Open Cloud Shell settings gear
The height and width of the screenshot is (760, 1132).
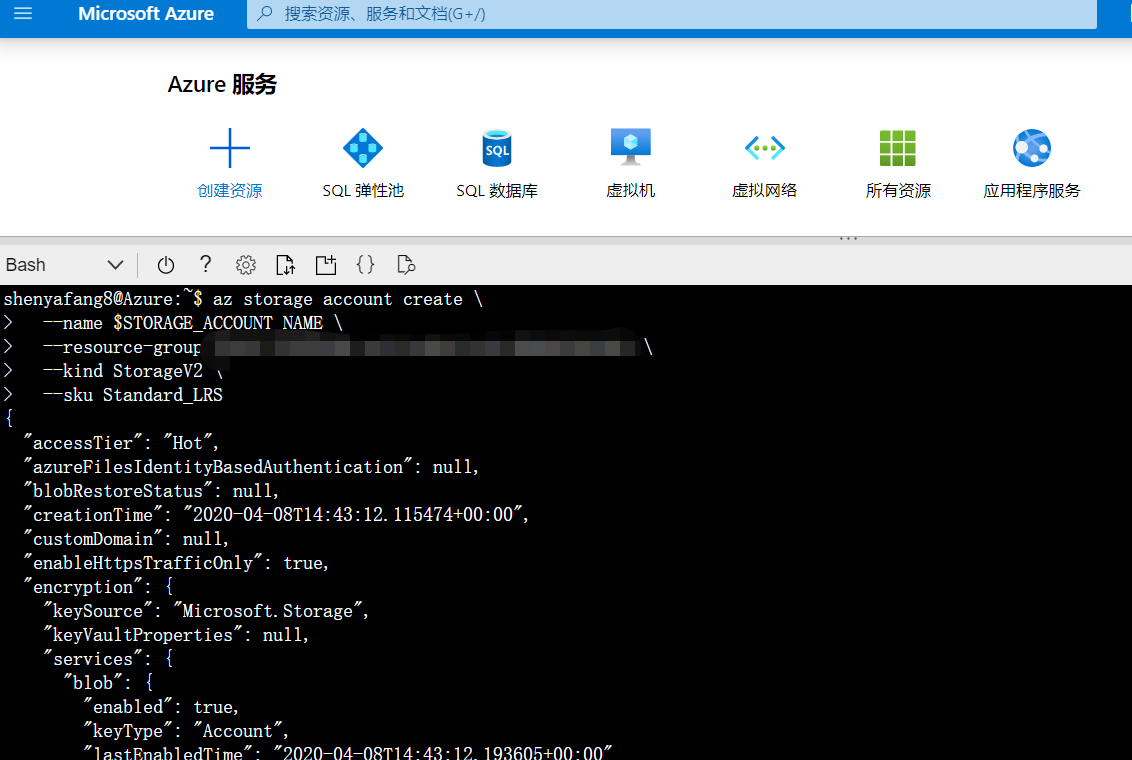[245, 265]
